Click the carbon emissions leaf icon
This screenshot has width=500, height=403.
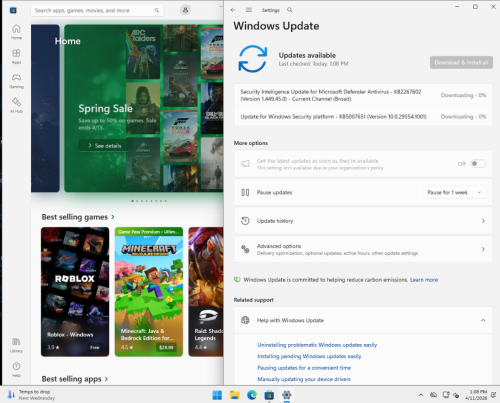tap(237, 279)
